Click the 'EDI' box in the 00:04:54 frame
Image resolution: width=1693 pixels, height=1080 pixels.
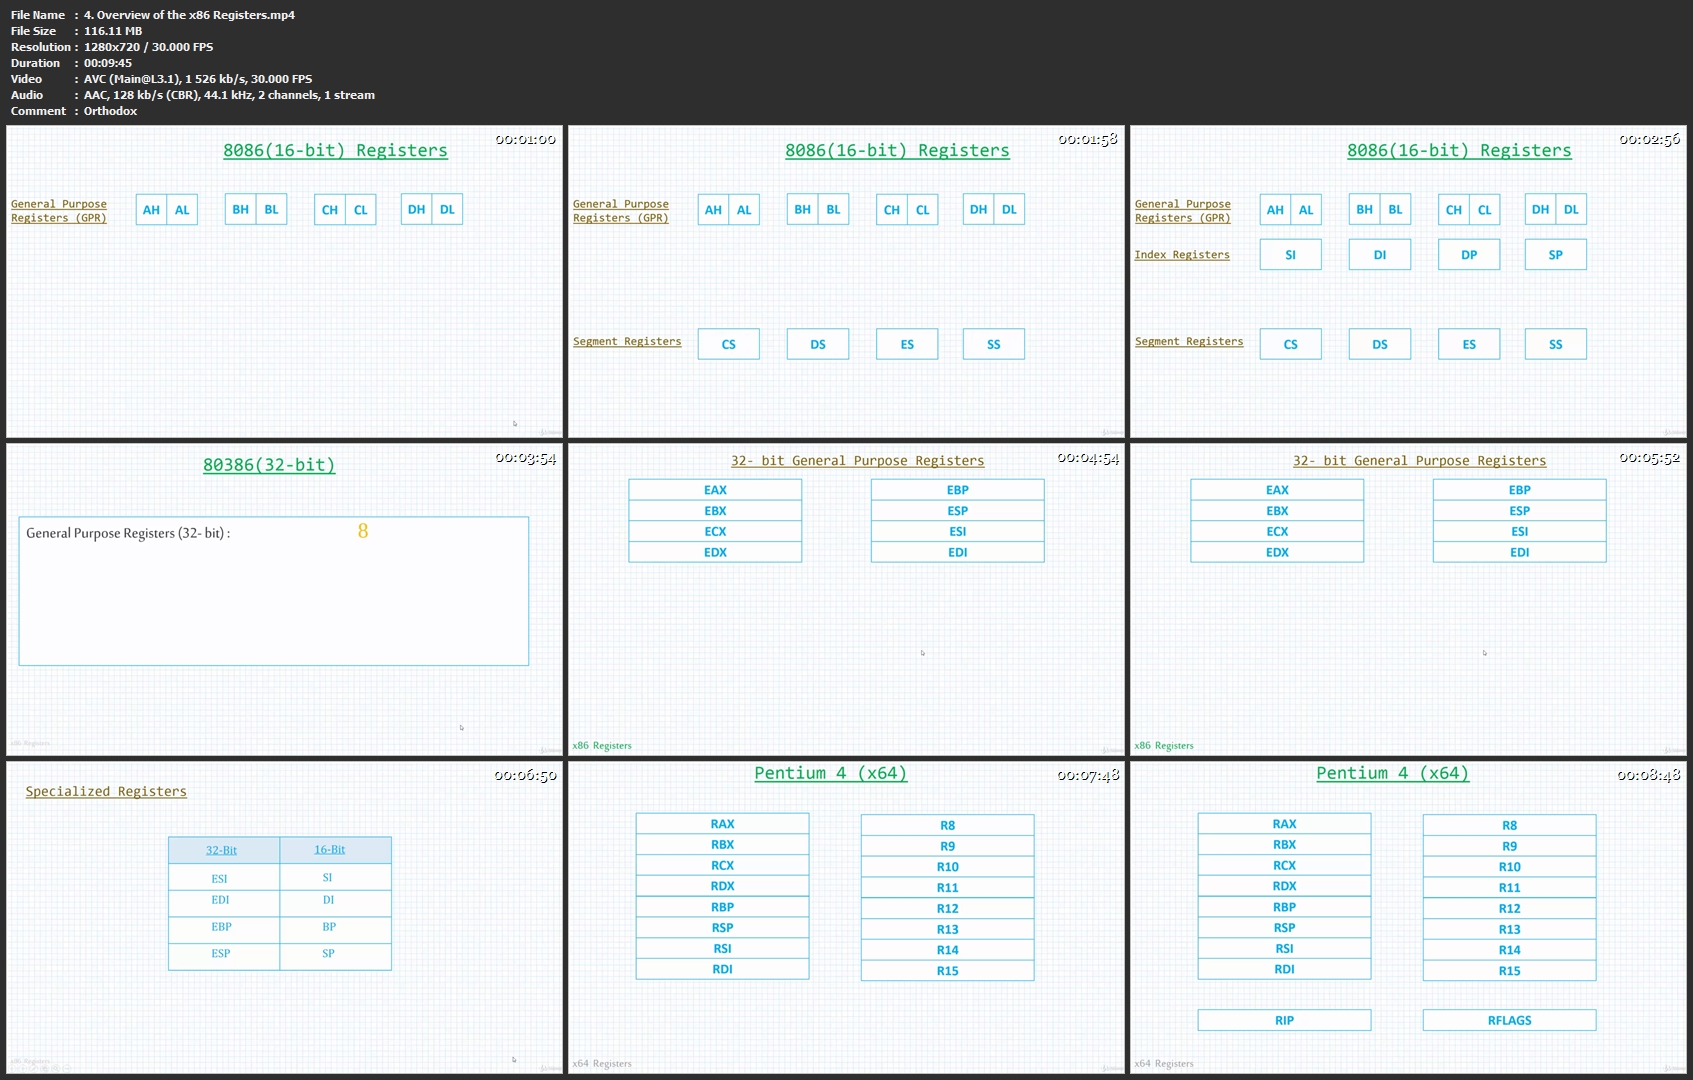(x=957, y=552)
